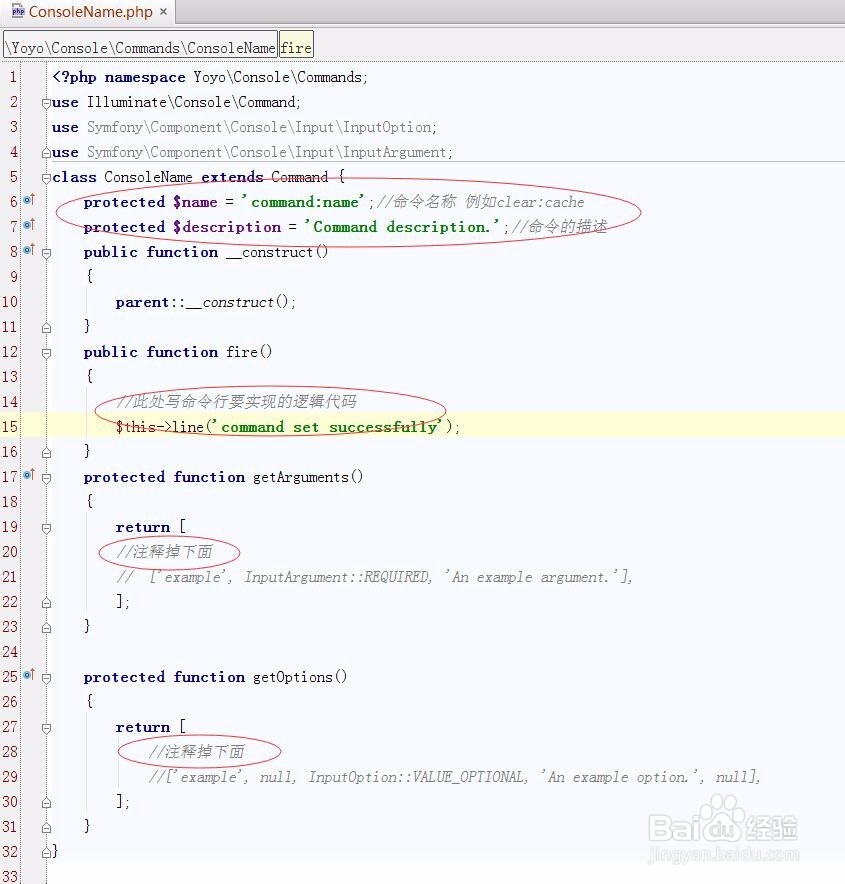Collapse the use statements block
This screenshot has height=884, width=845.
pyautogui.click(x=45, y=102)
